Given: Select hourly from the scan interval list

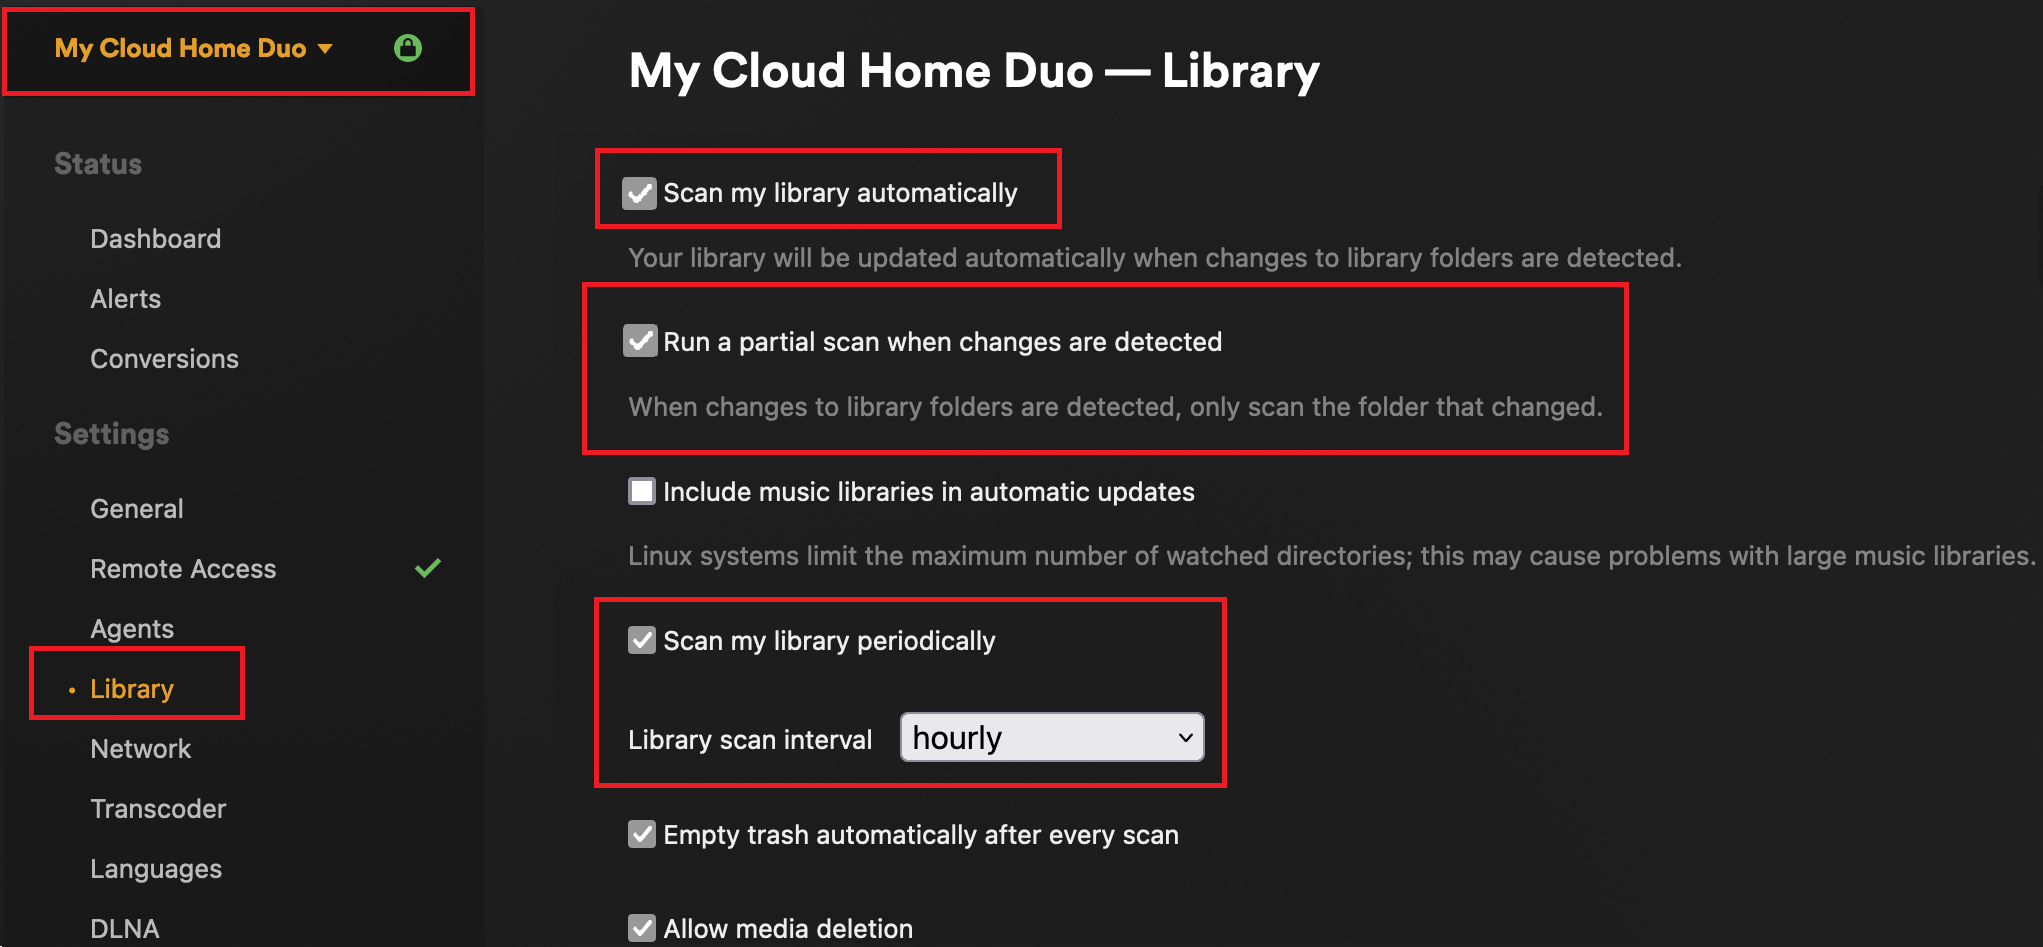Looking at the screenshot, I should click(x=1050, y=737).
